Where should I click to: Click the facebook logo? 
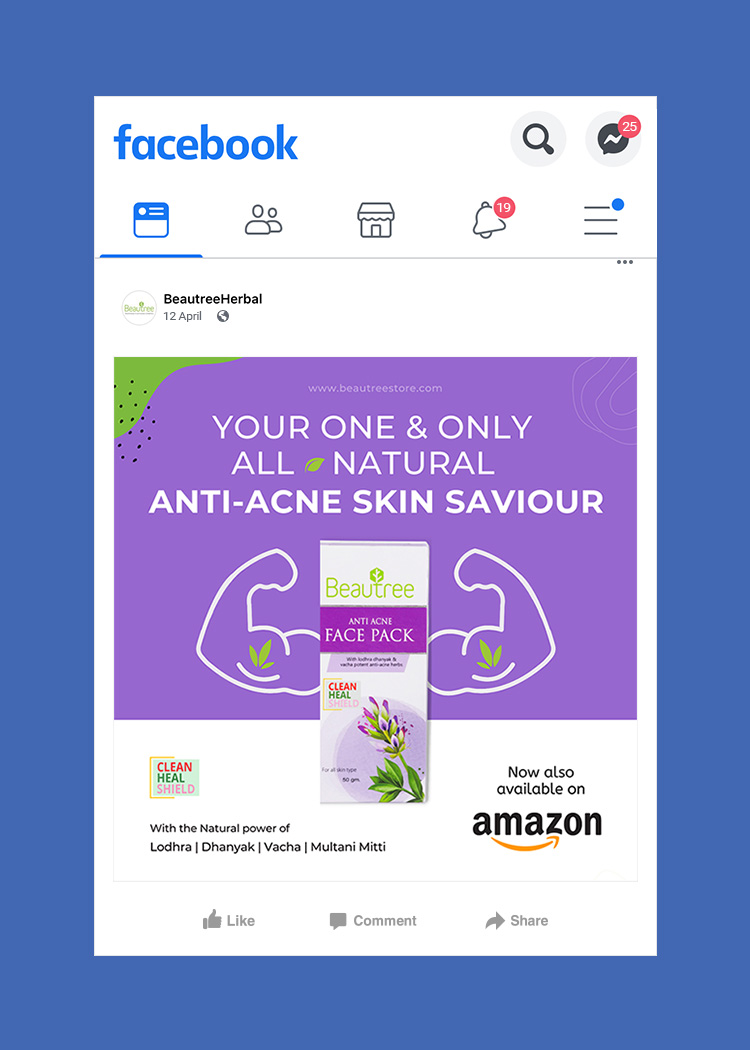[206, 142]
